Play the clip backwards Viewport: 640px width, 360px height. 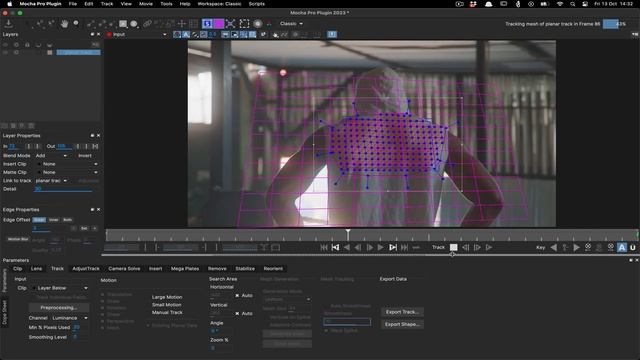tap(347, 247)
